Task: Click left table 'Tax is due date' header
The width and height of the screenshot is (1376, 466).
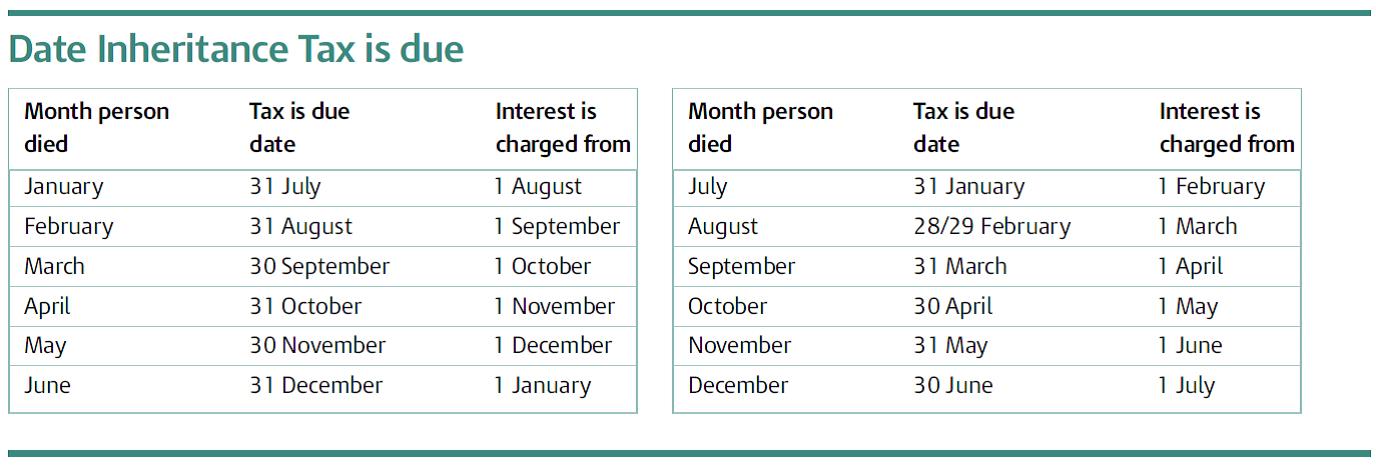Action: (299, 128)
